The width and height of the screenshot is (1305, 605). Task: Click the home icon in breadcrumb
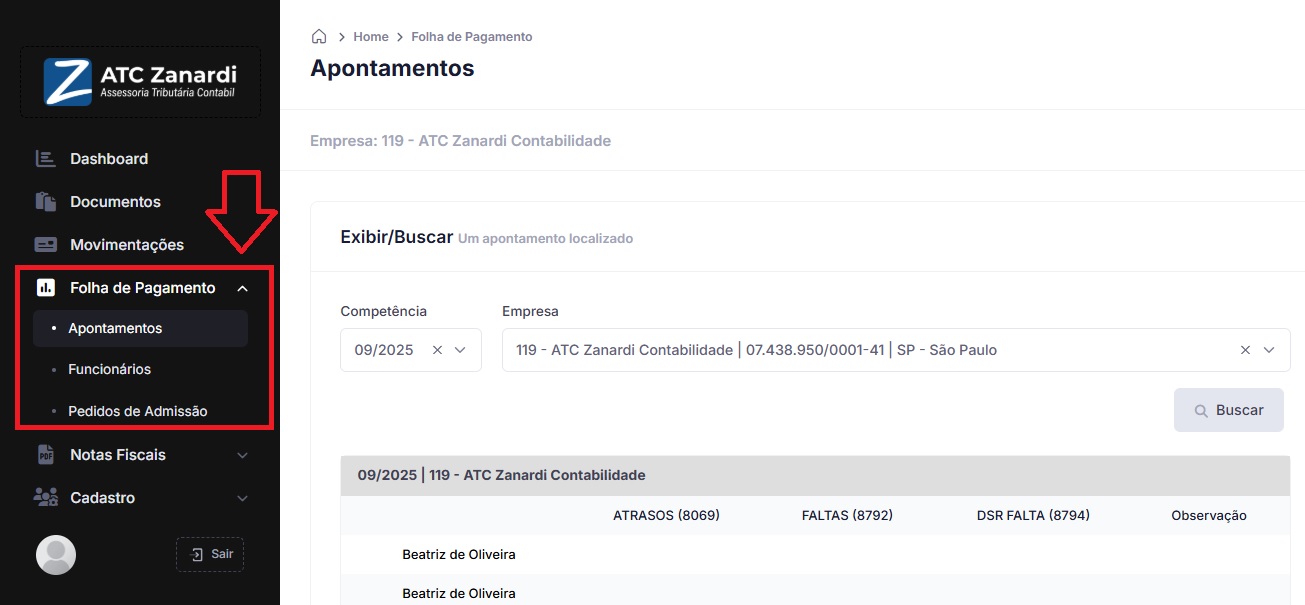[x=319, y=37]
